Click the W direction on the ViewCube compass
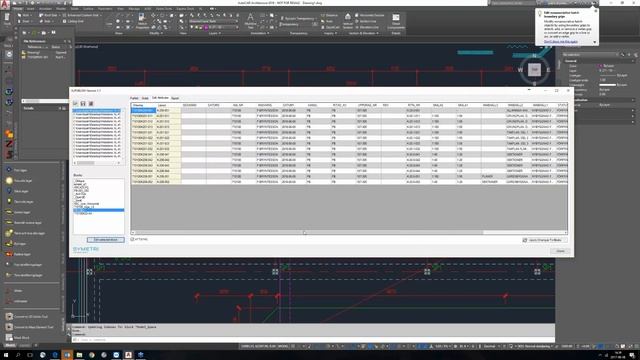Image resolution: width=640 pixels, height=360 pixels. (520, 70)
